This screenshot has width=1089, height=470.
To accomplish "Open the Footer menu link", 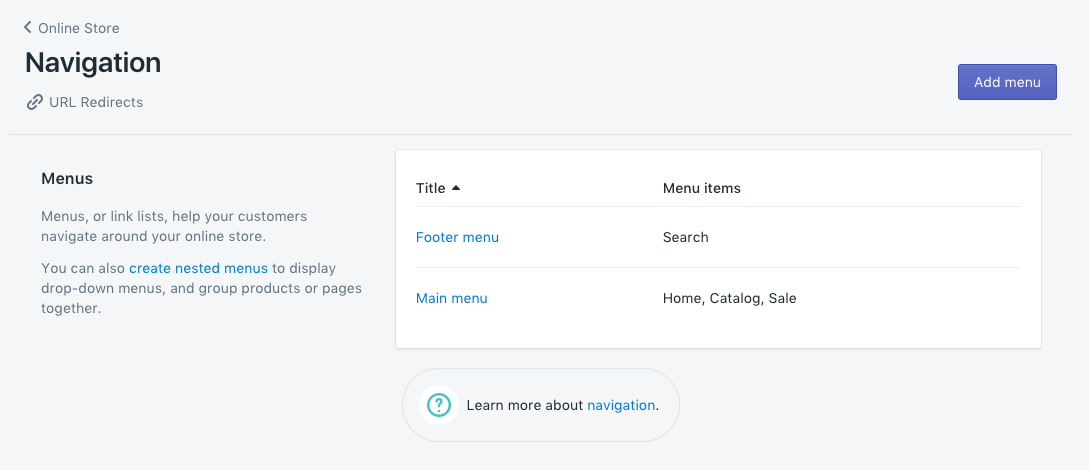I will [x=457, y=237].
